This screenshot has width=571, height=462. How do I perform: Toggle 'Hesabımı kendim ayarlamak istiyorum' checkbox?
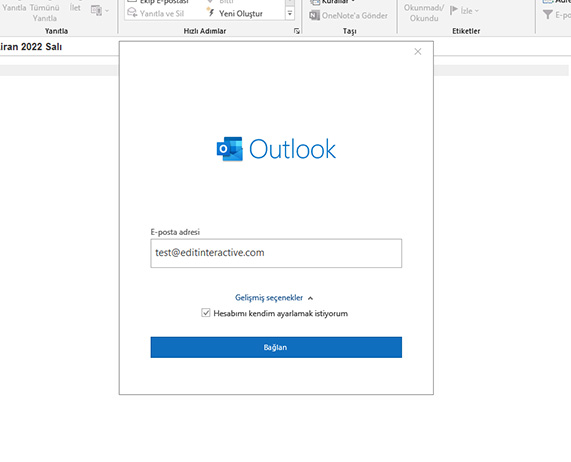pos(206,313)
